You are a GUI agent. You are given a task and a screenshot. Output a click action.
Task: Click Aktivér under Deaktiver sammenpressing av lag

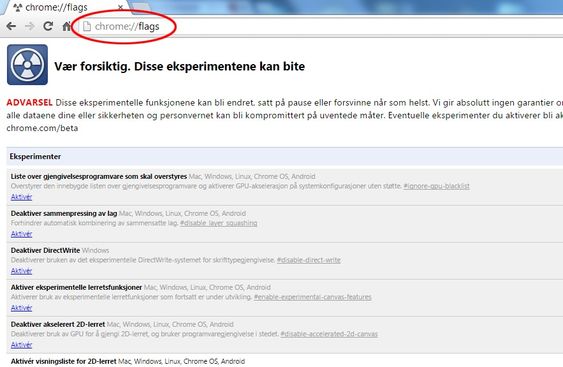[21, 234]
